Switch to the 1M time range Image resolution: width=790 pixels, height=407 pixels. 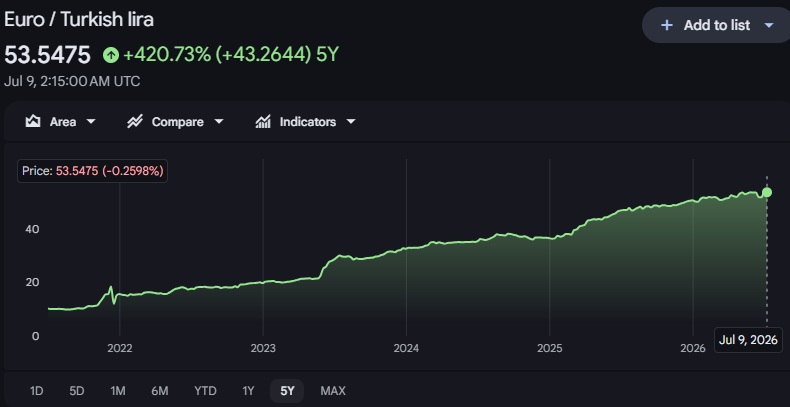[x=117, y=391]
